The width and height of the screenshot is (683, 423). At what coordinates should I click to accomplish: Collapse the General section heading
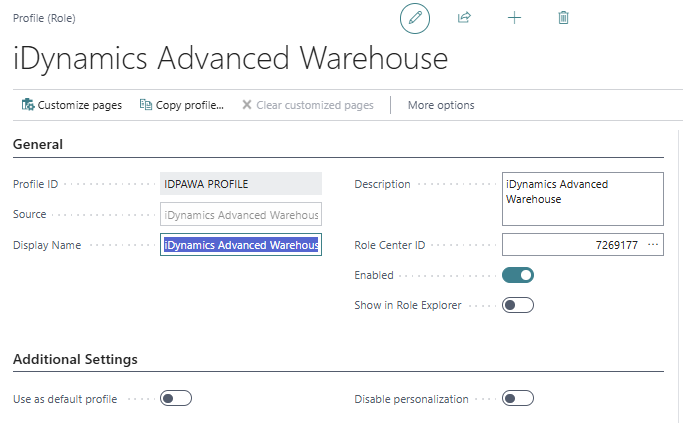[38, 144]
